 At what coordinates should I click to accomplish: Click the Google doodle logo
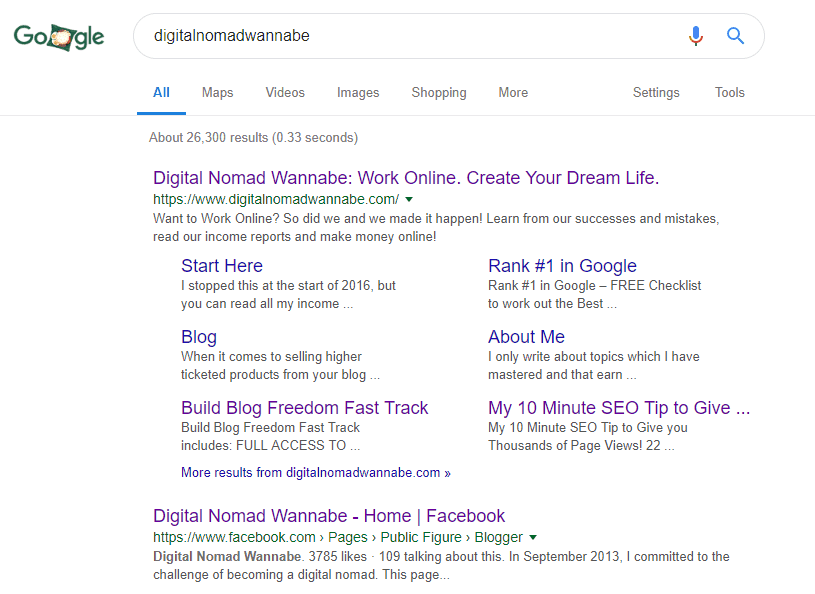click(59, 37)
